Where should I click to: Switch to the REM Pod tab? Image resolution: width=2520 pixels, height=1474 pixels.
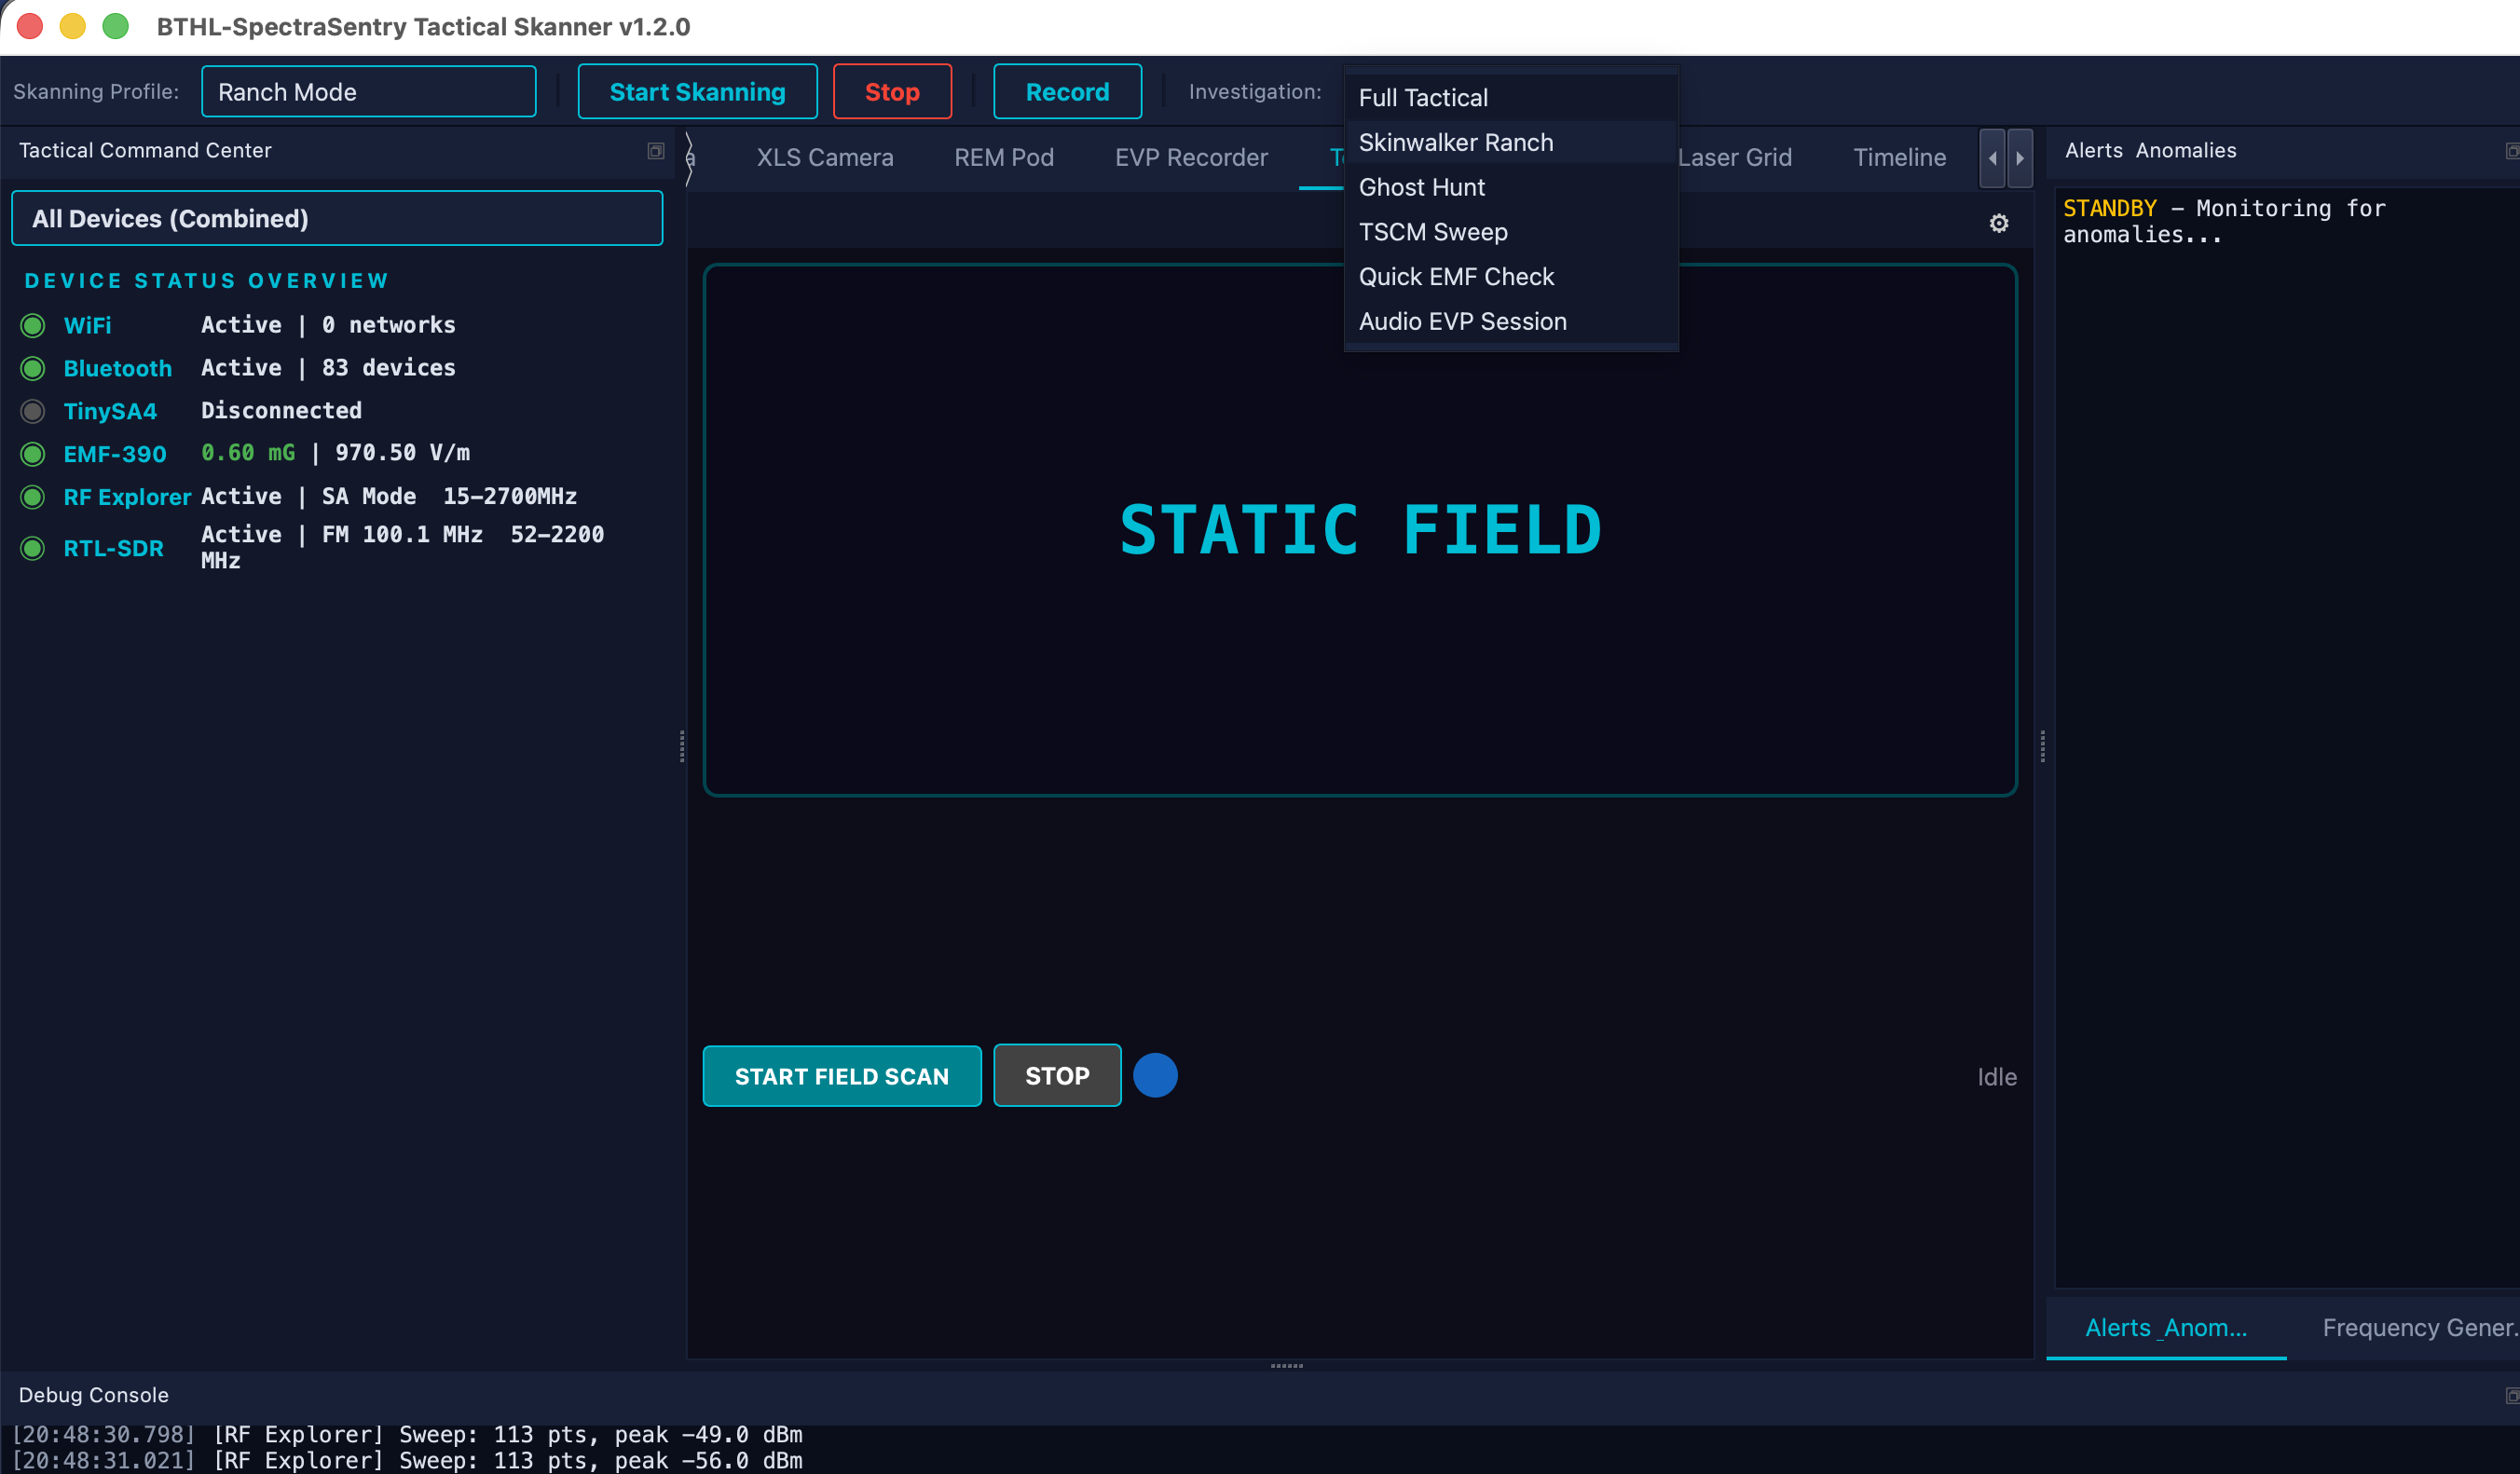pyautogui.click(x=1003, y=158)
